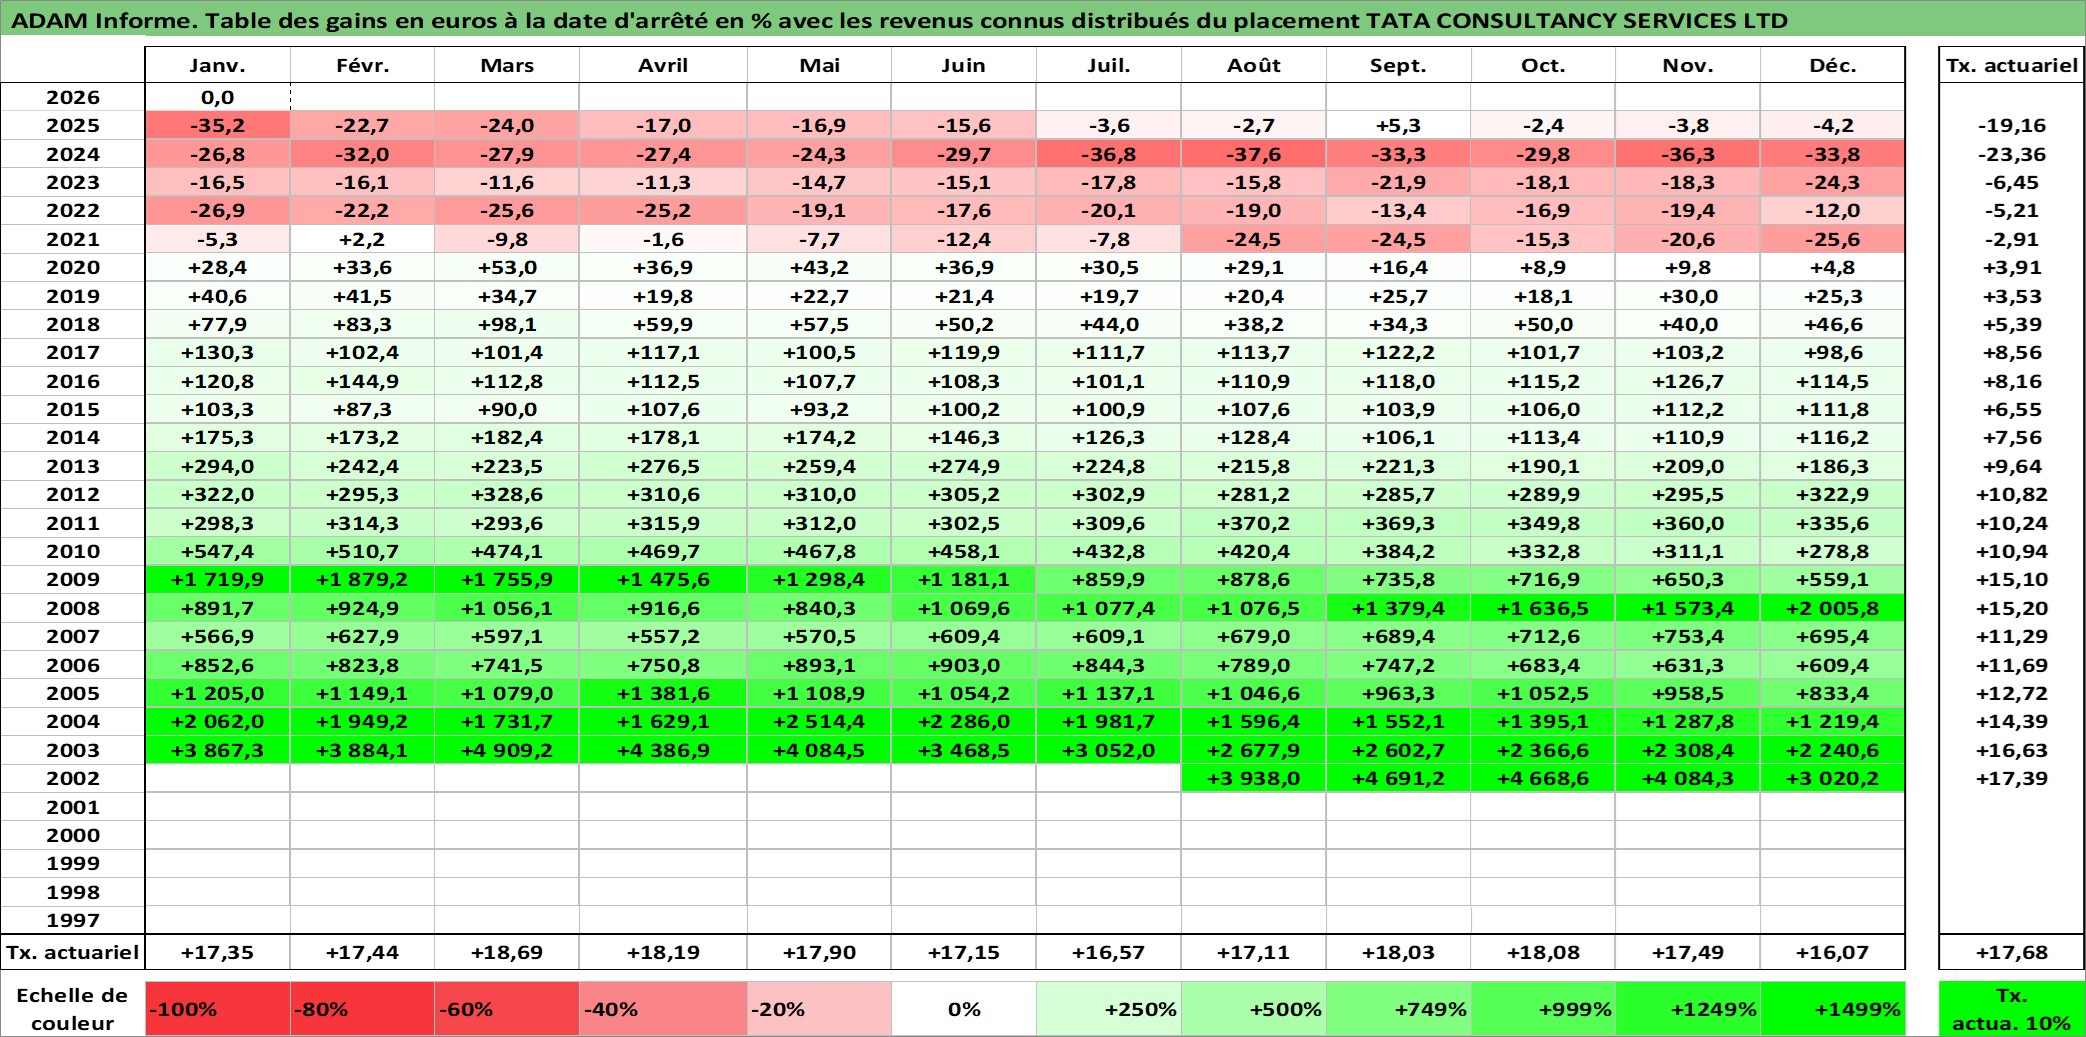
Task: Click the +16,07 actuarial rate for Déc.
Action: tap(1833, 952)
